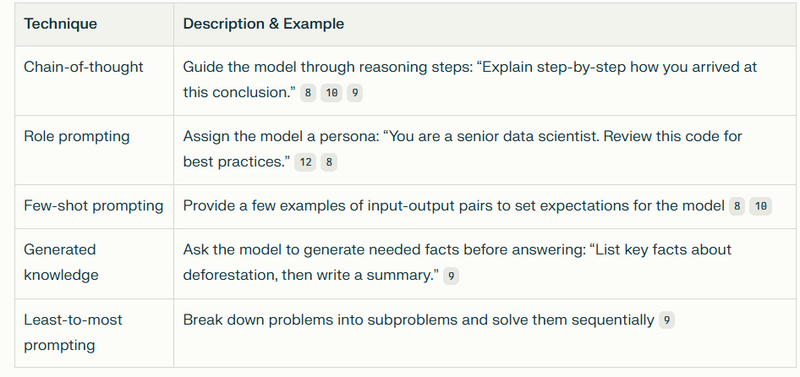This screenshot has height=377, width=800.
Task: Select the Few-shot prompting technique cell
Action: pyautogui.click(x=93, y=206)
